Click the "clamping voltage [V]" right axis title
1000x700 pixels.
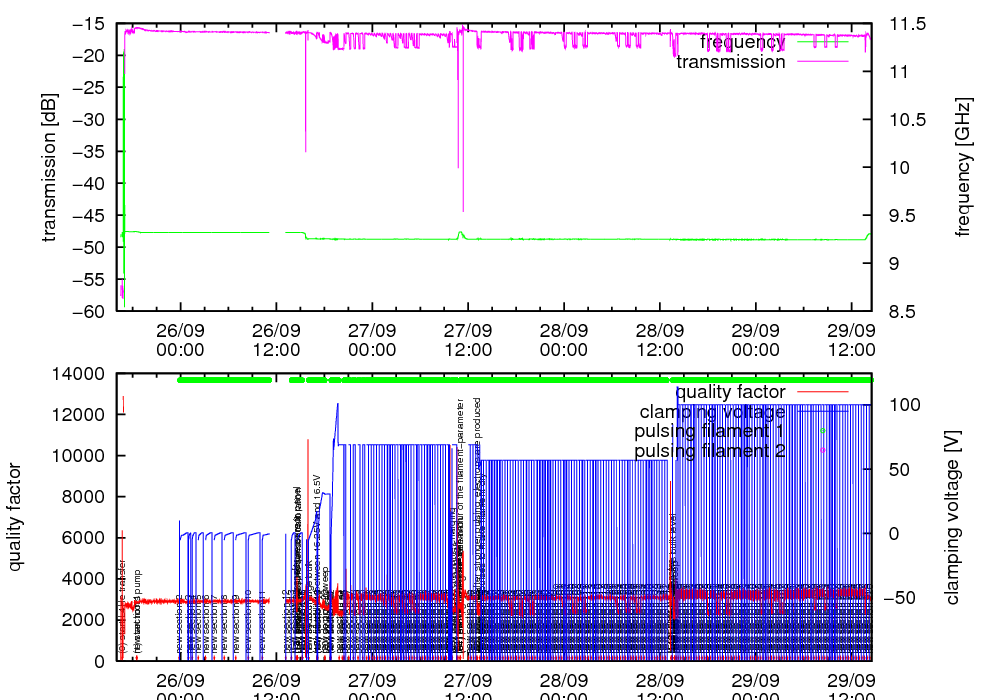click(952, 517)
